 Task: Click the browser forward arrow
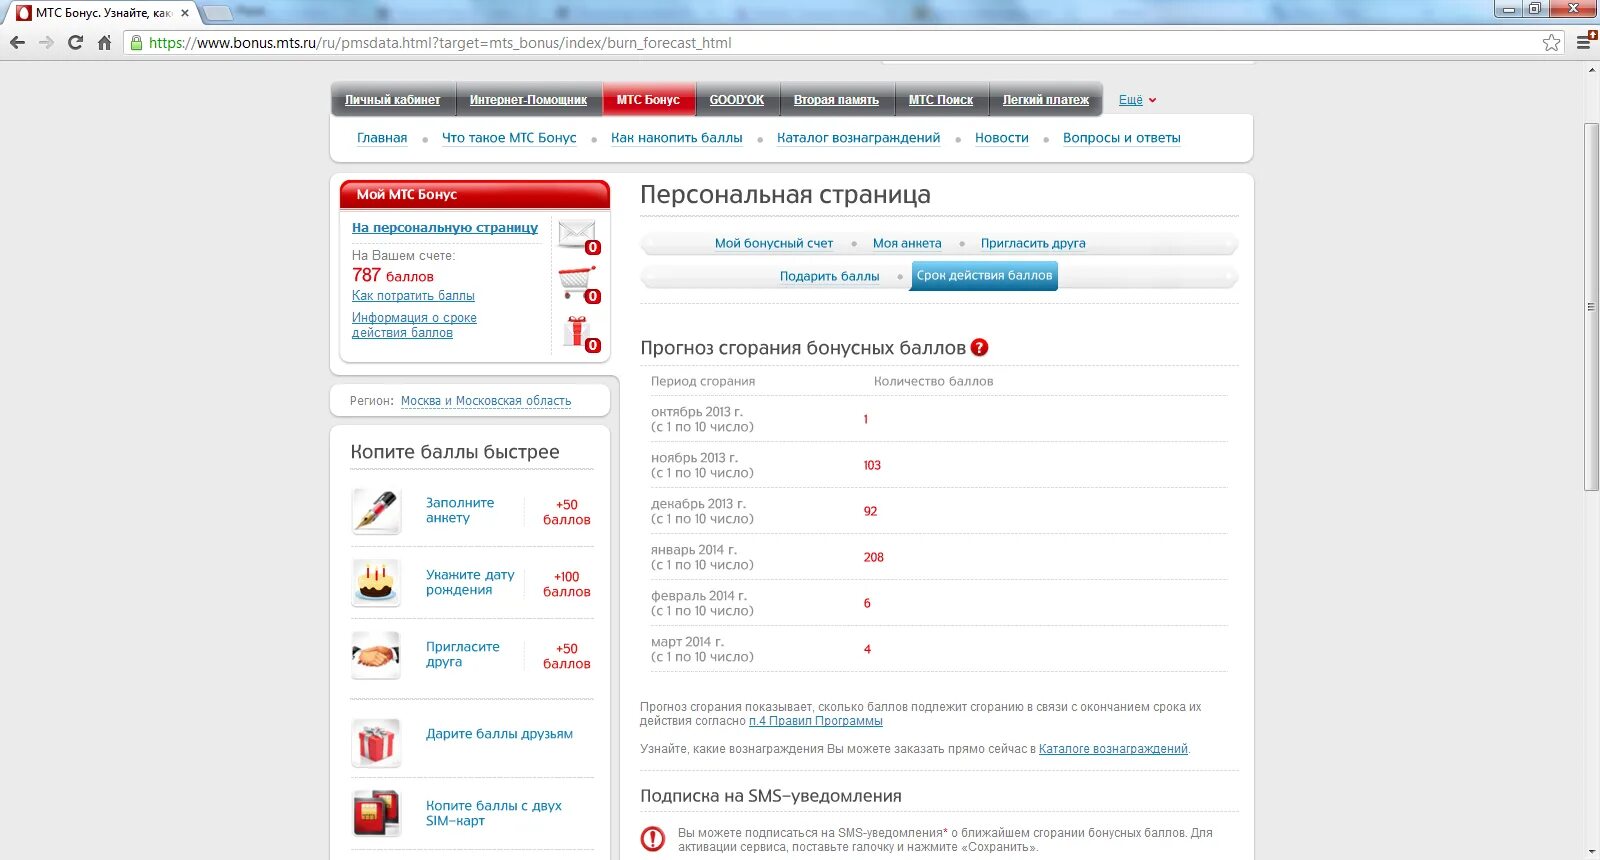[46, 43]
